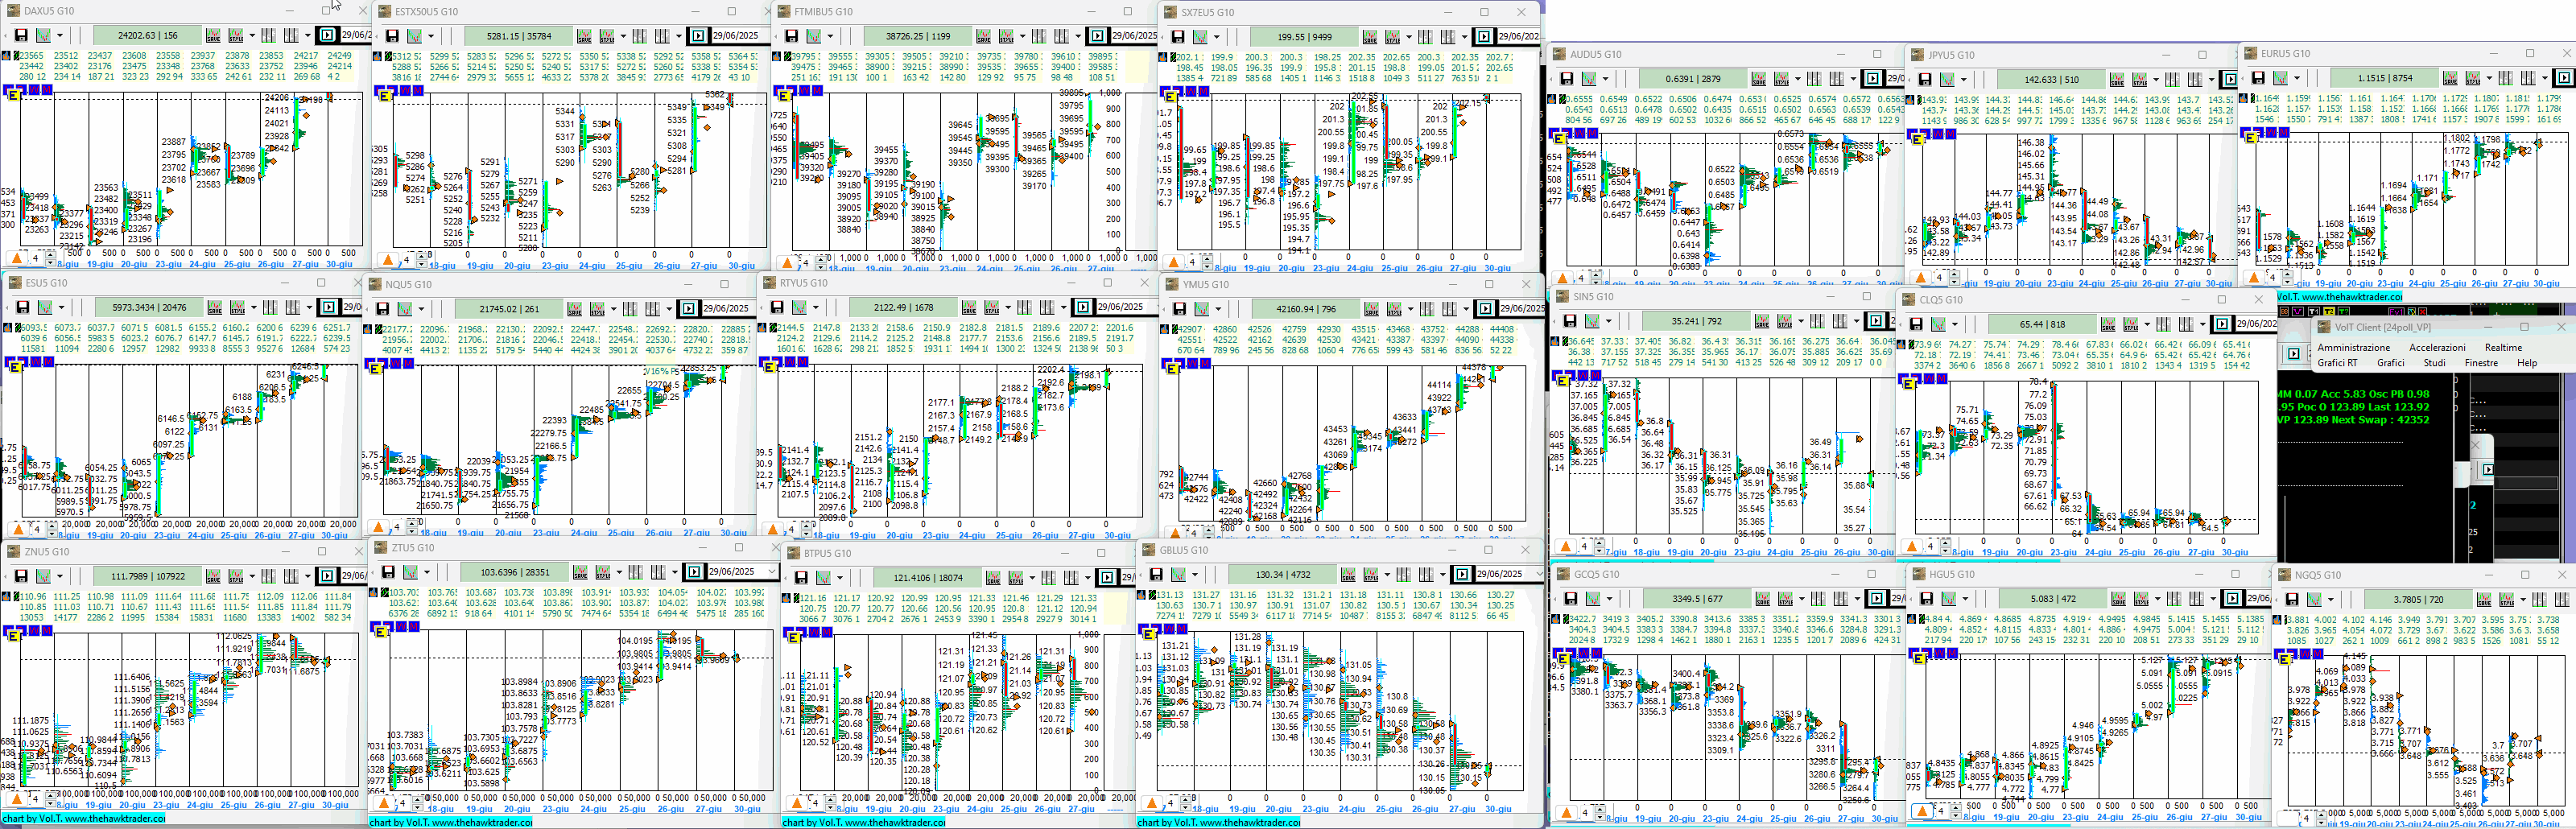The height and width of the screenshot is (829, 2576).
Task: Open chart type dropdown arrow in NQU5 window
Action: pyautogui.click(x=421, y=308)
